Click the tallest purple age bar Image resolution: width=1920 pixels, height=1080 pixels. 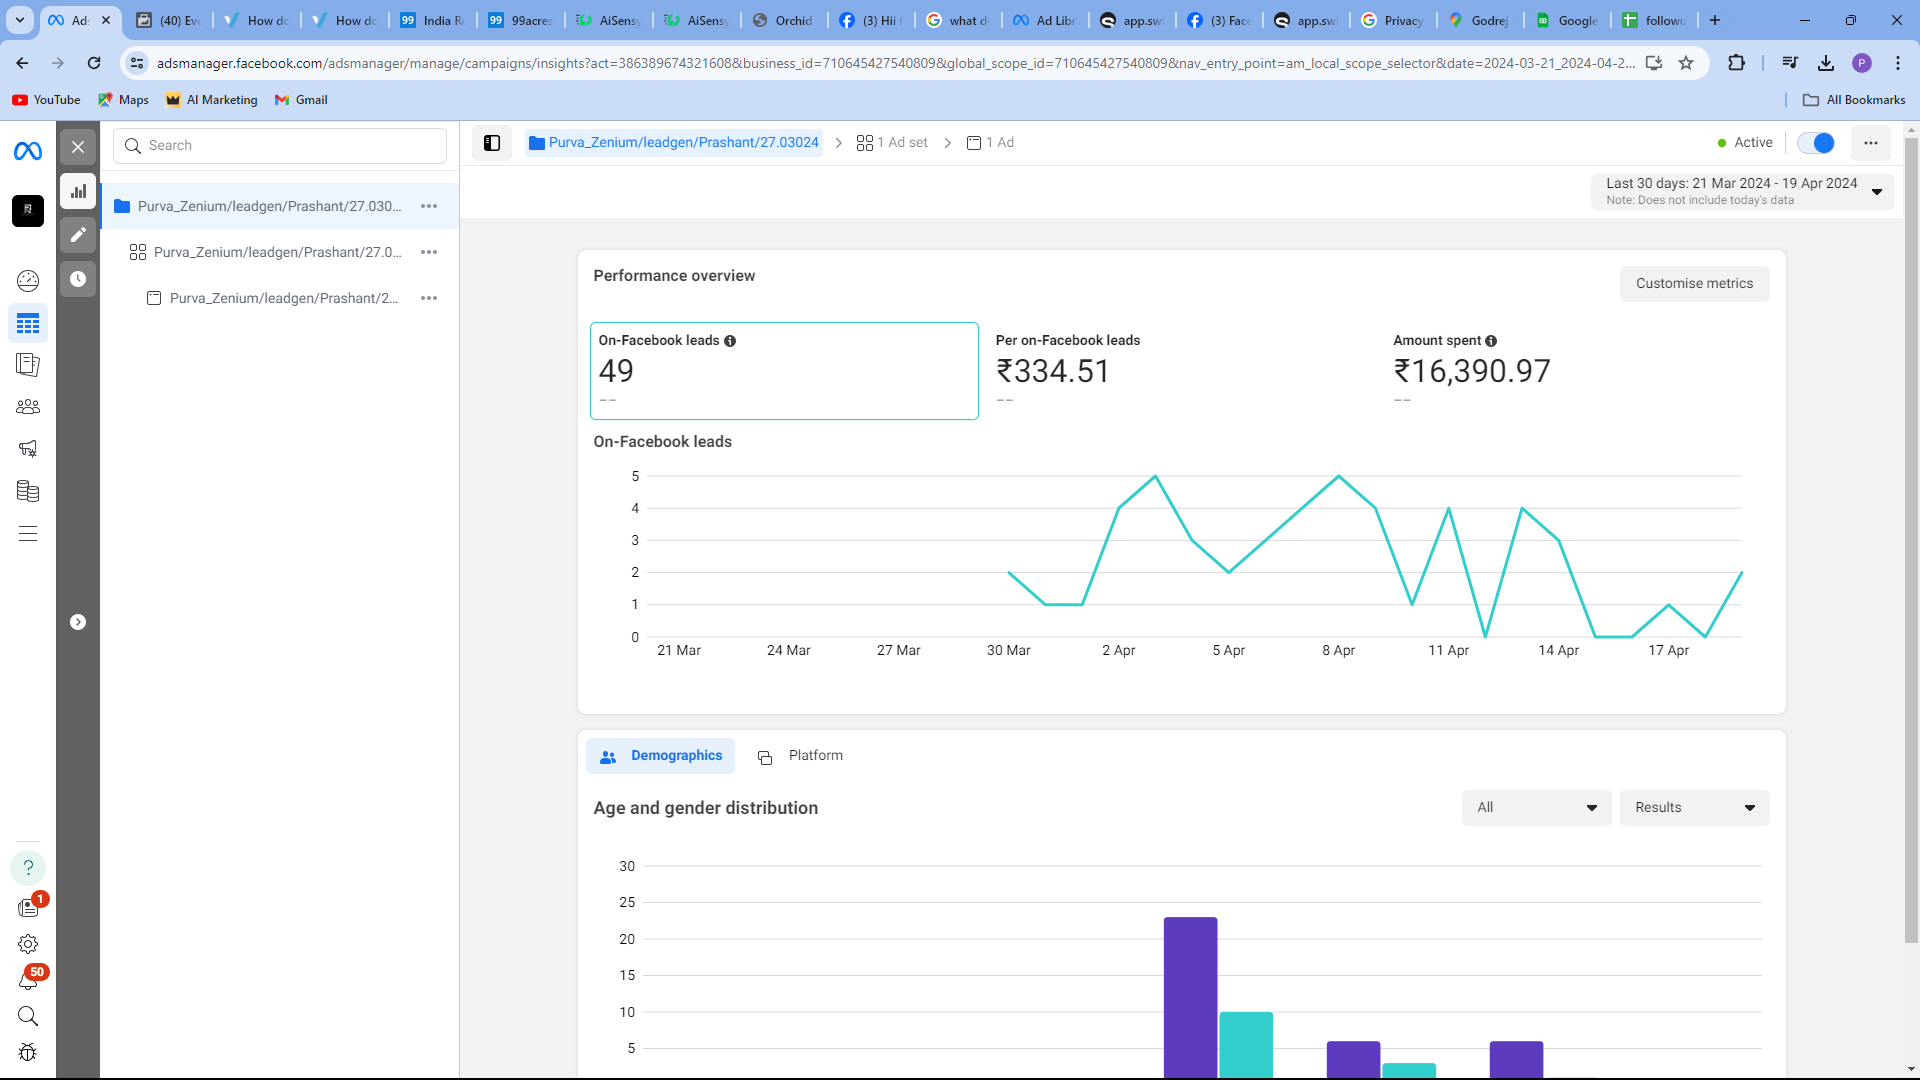[1190, 997]
